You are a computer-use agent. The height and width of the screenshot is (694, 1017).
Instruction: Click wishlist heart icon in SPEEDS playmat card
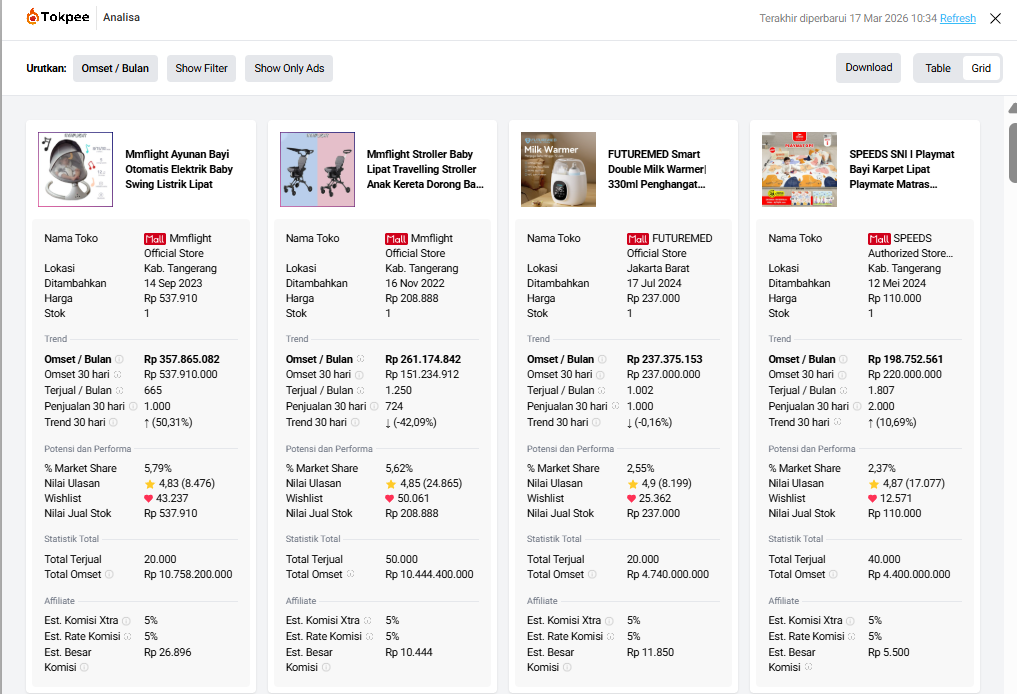point(873,498)
